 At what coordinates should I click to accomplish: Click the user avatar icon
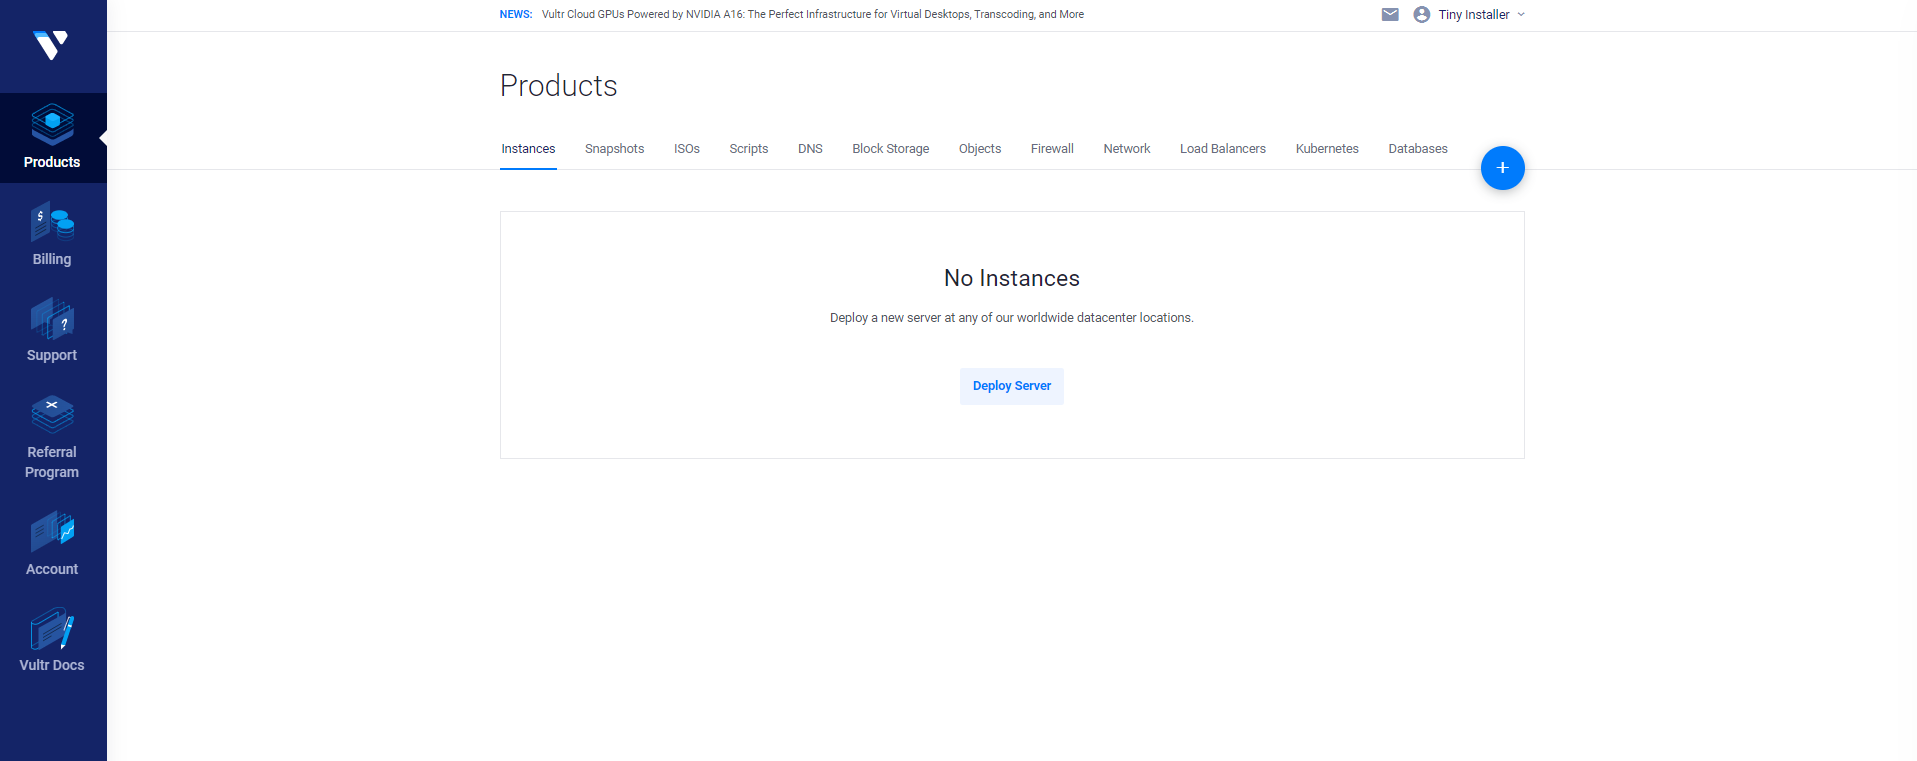point(1421,14)
